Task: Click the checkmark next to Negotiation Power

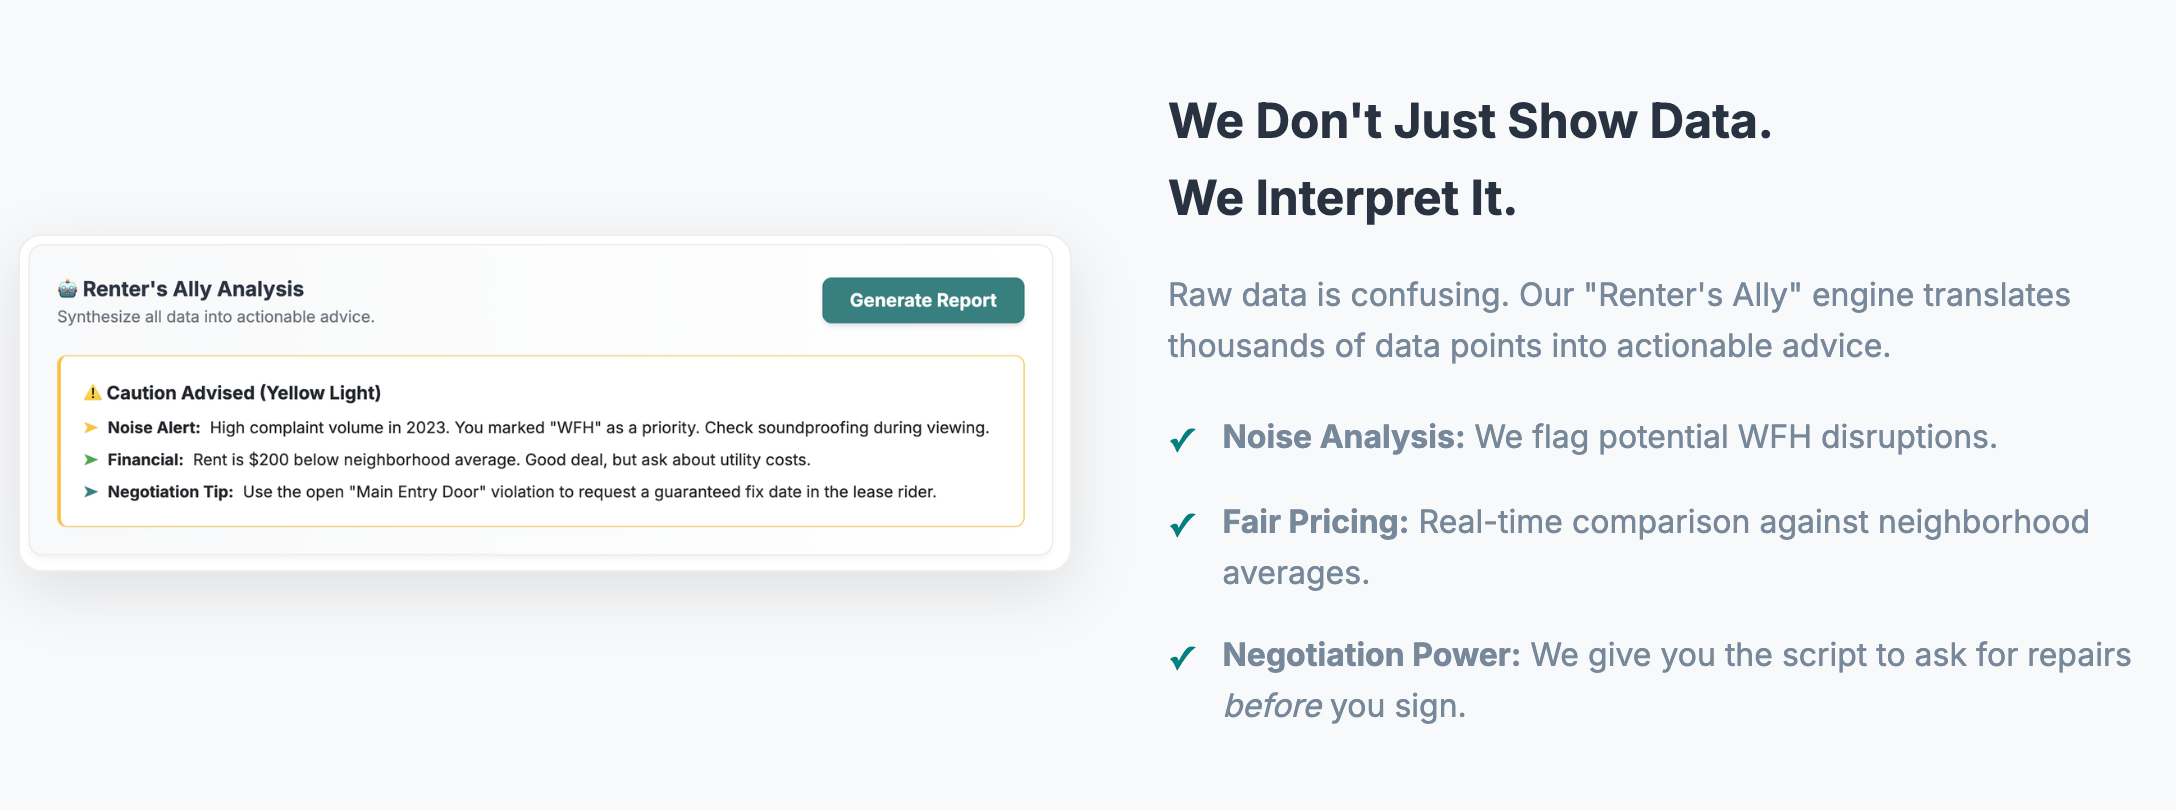Action: click(x=1183, y=657)
